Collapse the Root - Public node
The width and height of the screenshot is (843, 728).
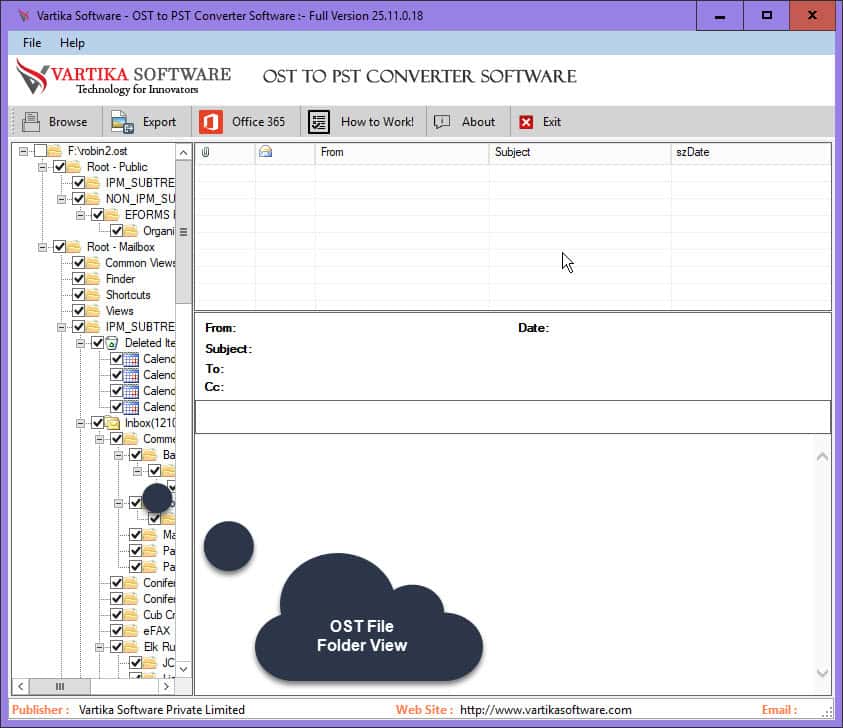click(42, 167)
